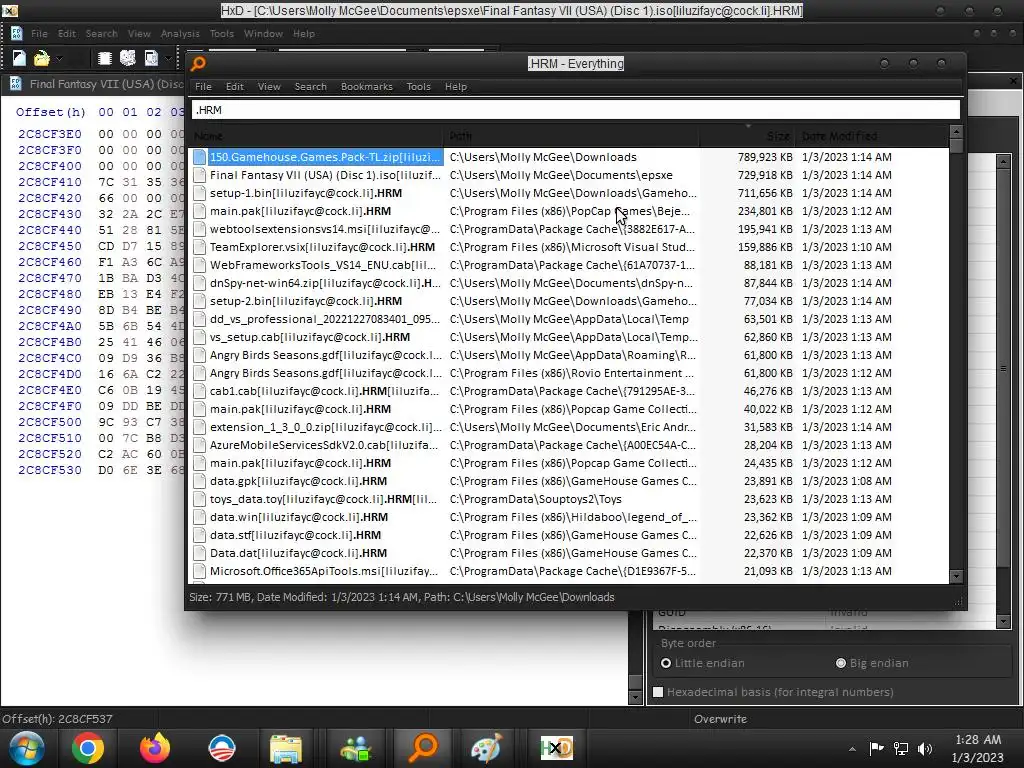Select the Final Fantasy VII (USA) iso result

pyautogui.click(x=568, y=175)
